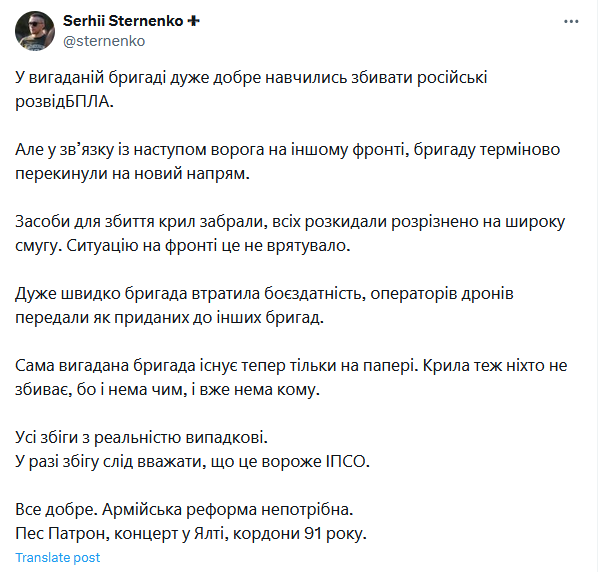Visit the @sternenko handle link
The image size is (599, 572).
[x=104, y=41]
